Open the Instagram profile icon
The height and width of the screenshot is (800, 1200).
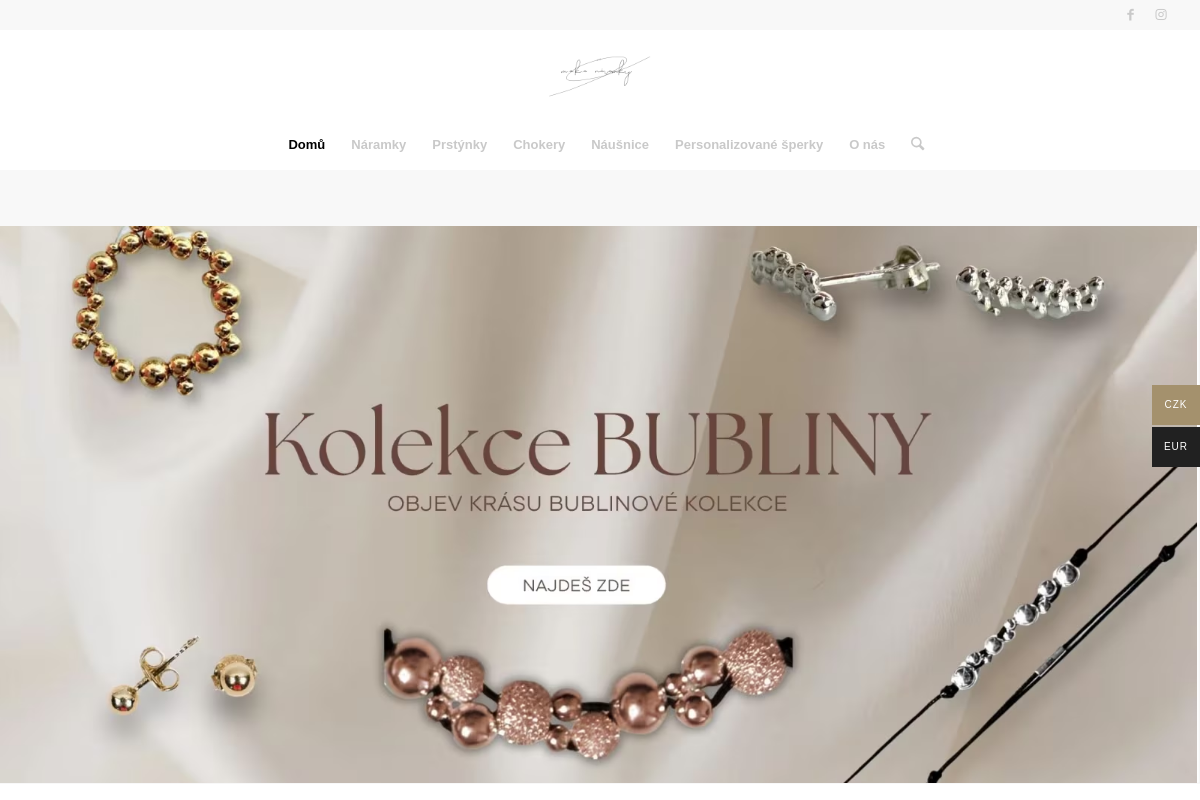click(1161, 15)
